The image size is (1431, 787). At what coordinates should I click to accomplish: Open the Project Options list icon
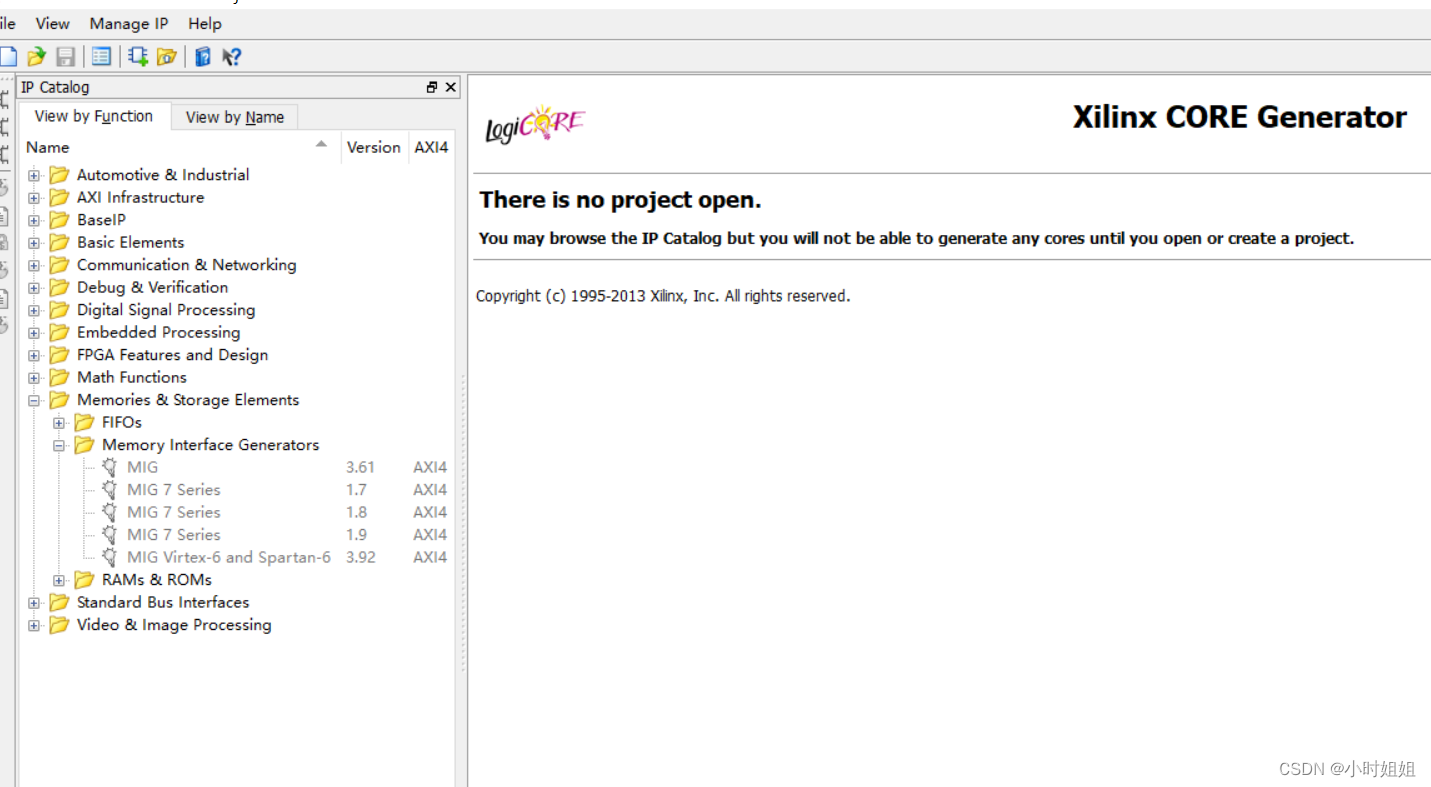[x=101, y=57]
